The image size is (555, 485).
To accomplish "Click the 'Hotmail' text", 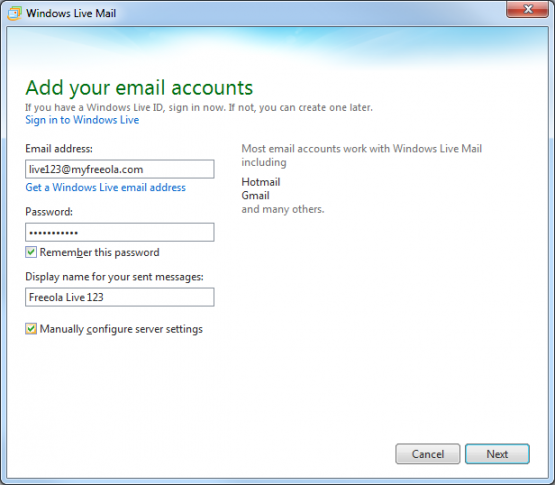I will [261, 182].
